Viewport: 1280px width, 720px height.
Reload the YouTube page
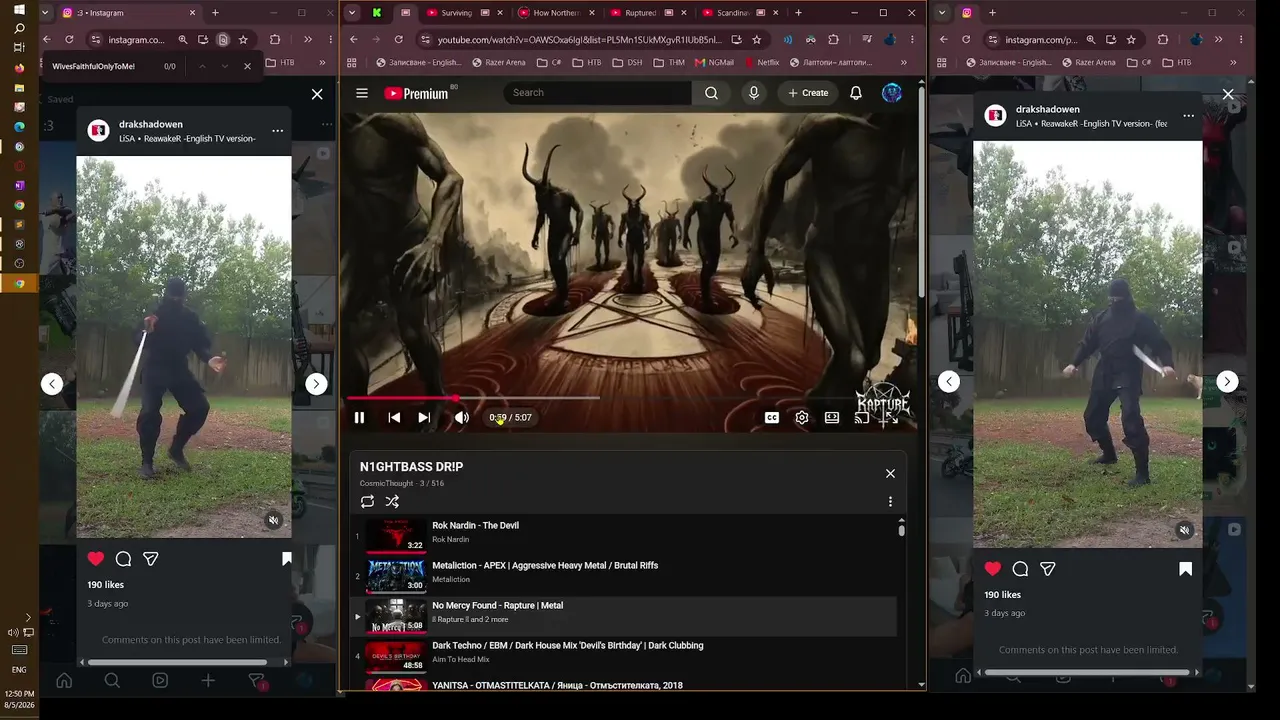coord(398,40)
